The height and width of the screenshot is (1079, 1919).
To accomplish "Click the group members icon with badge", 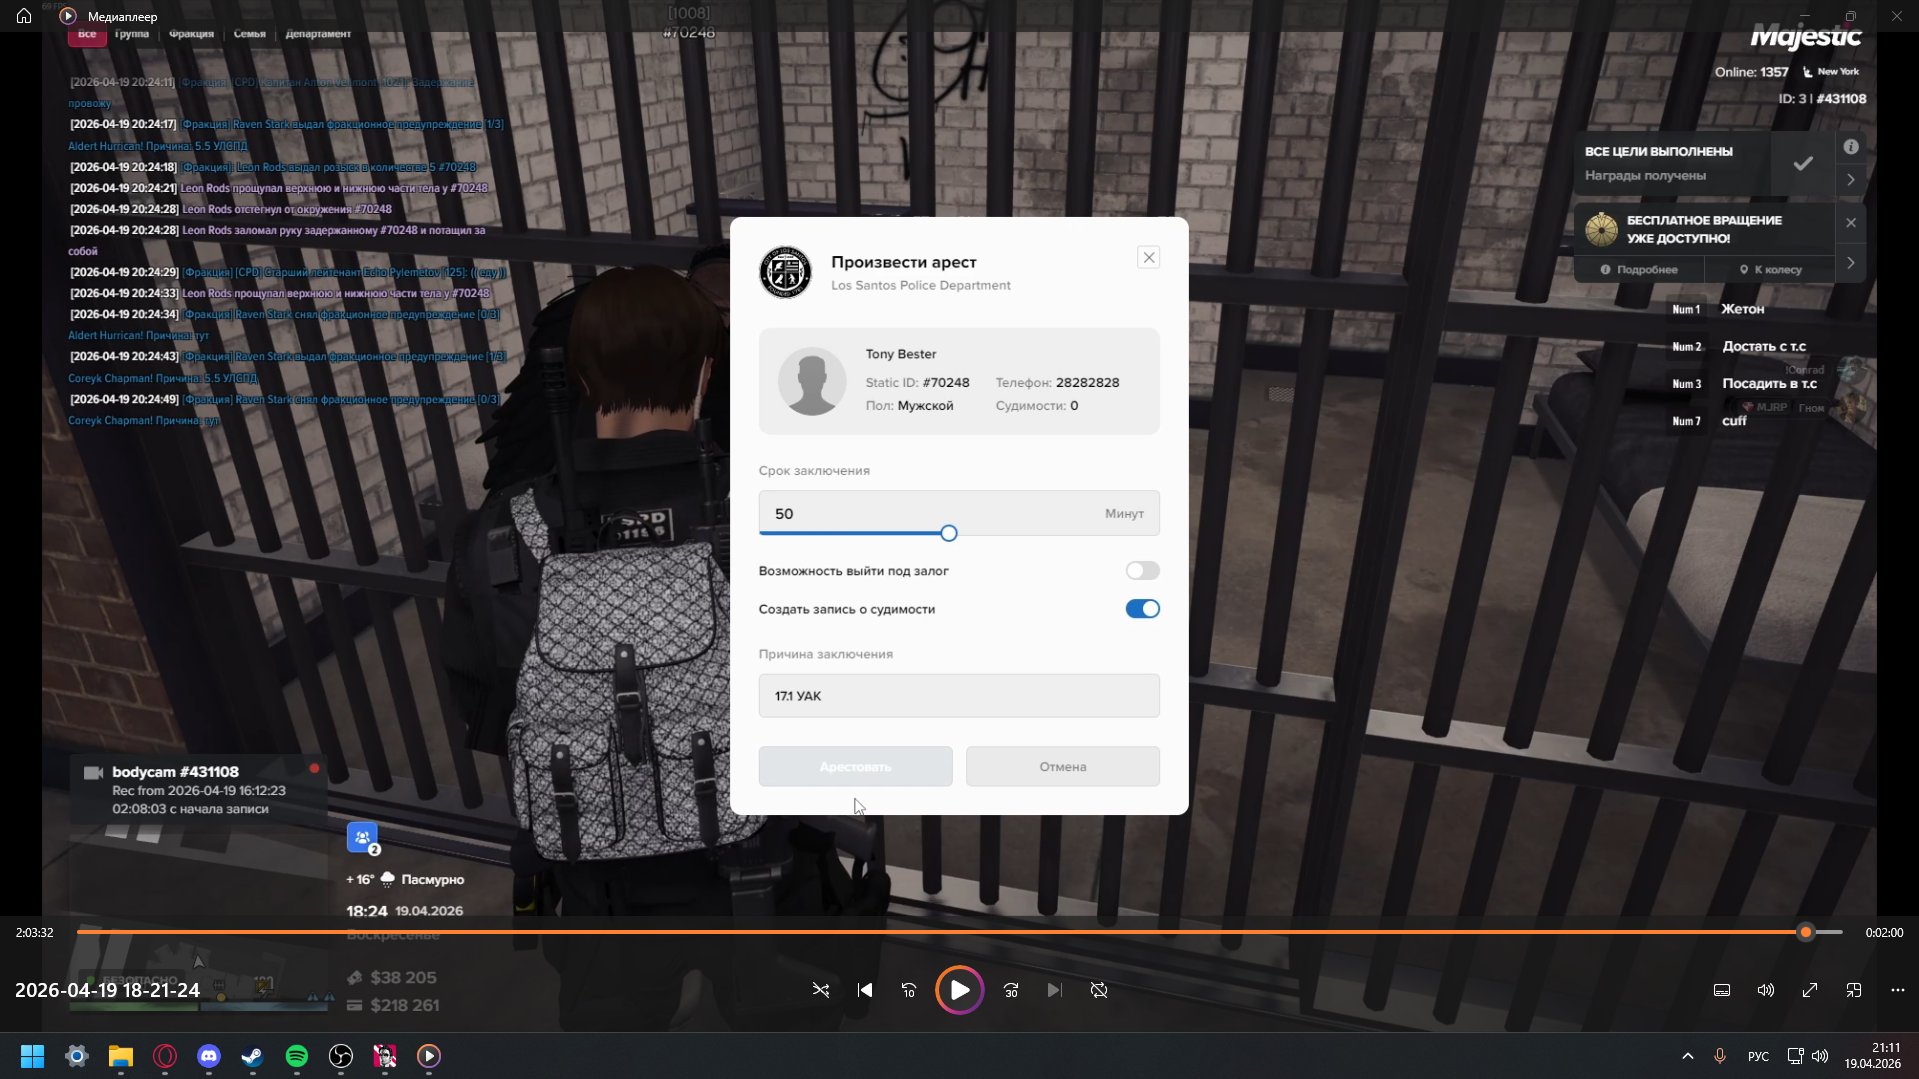I will 363,838.
